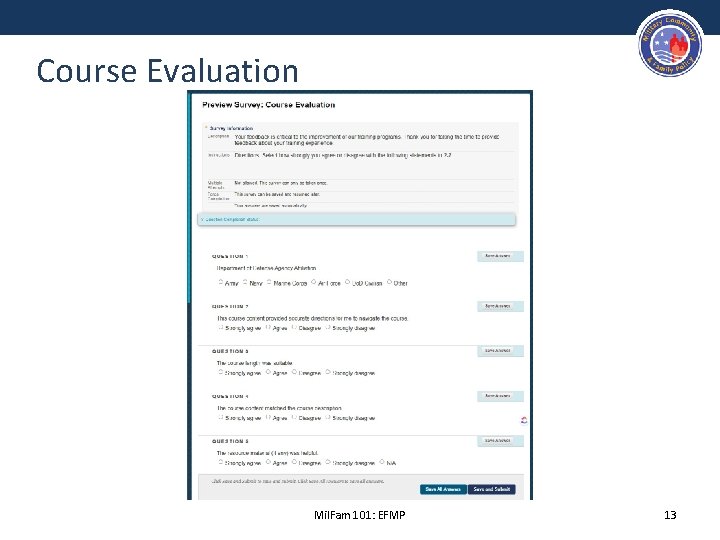720x540 pixels.
Task: Pick Strongly disagree for Question 3
Action: 328,372
